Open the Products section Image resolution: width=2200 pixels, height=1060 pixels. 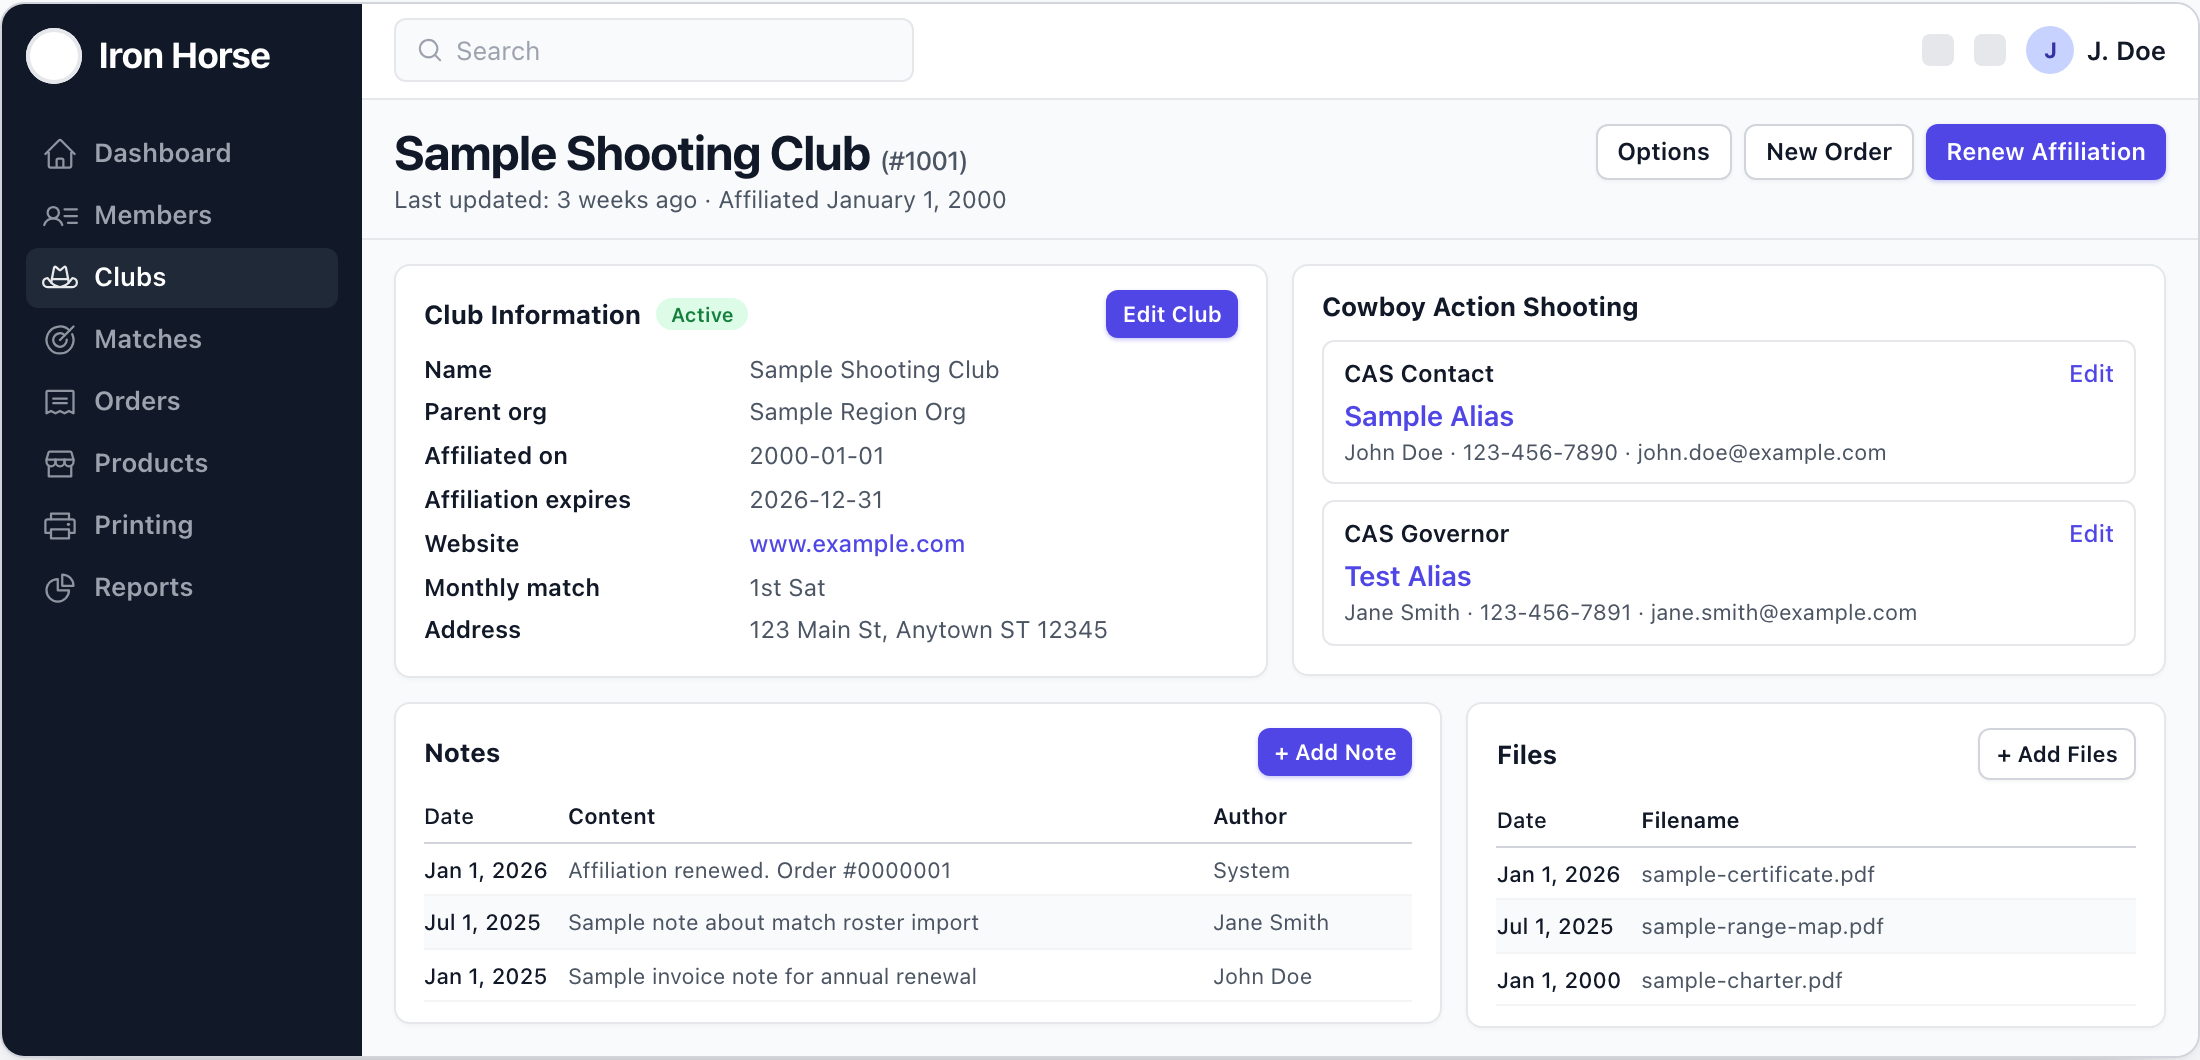point(182,463)
